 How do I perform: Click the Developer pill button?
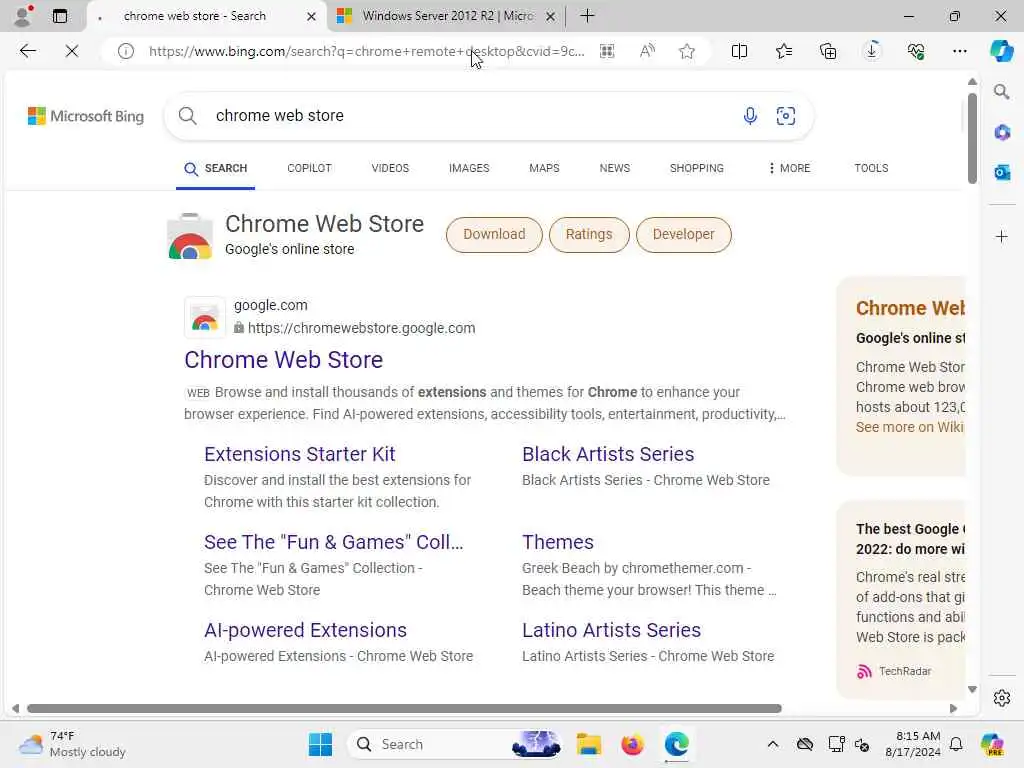[x=683, y=234]
